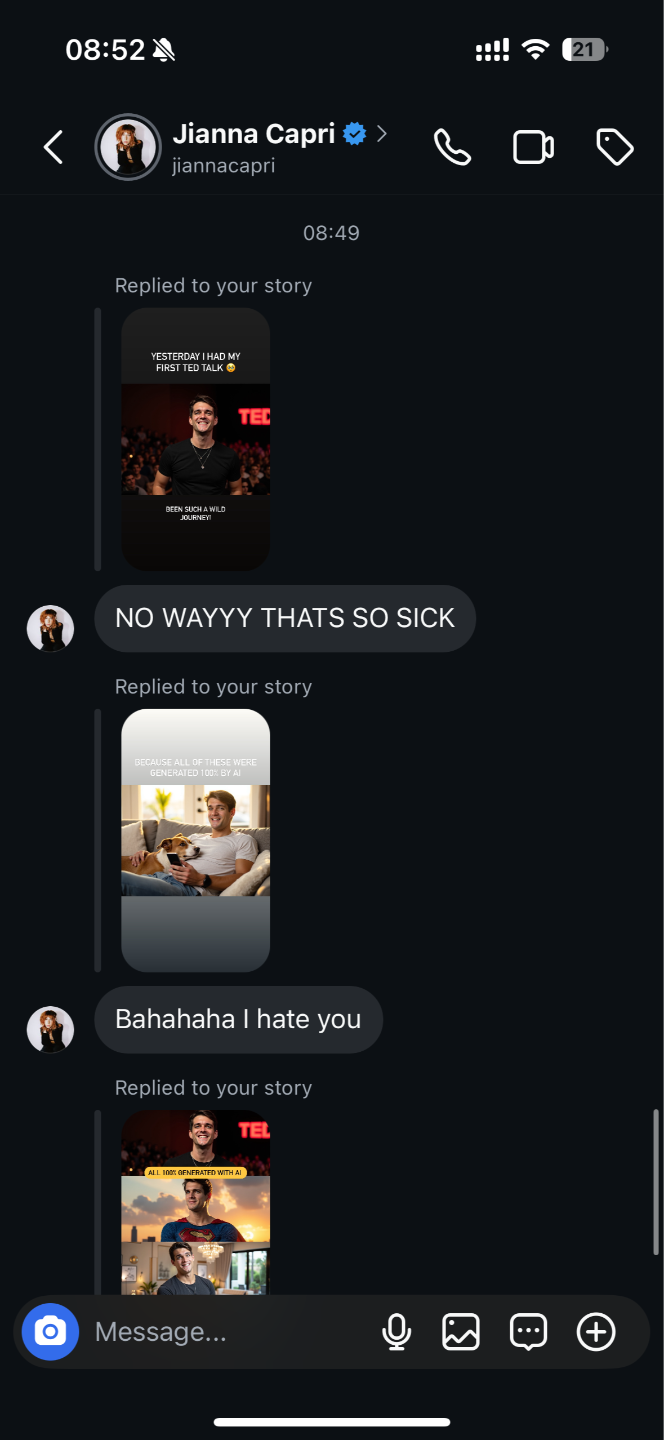Open saved replies speech bubble icon
The height and width of the screenshot is (1440, 664).
(528, 1332)
